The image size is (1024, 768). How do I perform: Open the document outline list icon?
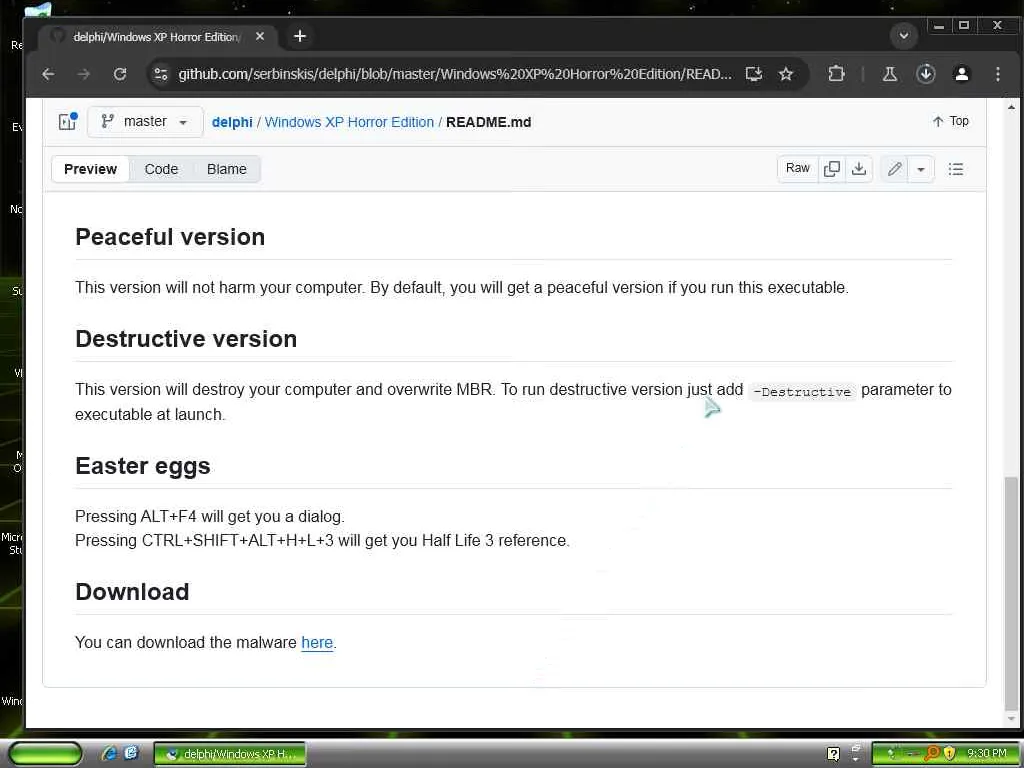[956, 169]
